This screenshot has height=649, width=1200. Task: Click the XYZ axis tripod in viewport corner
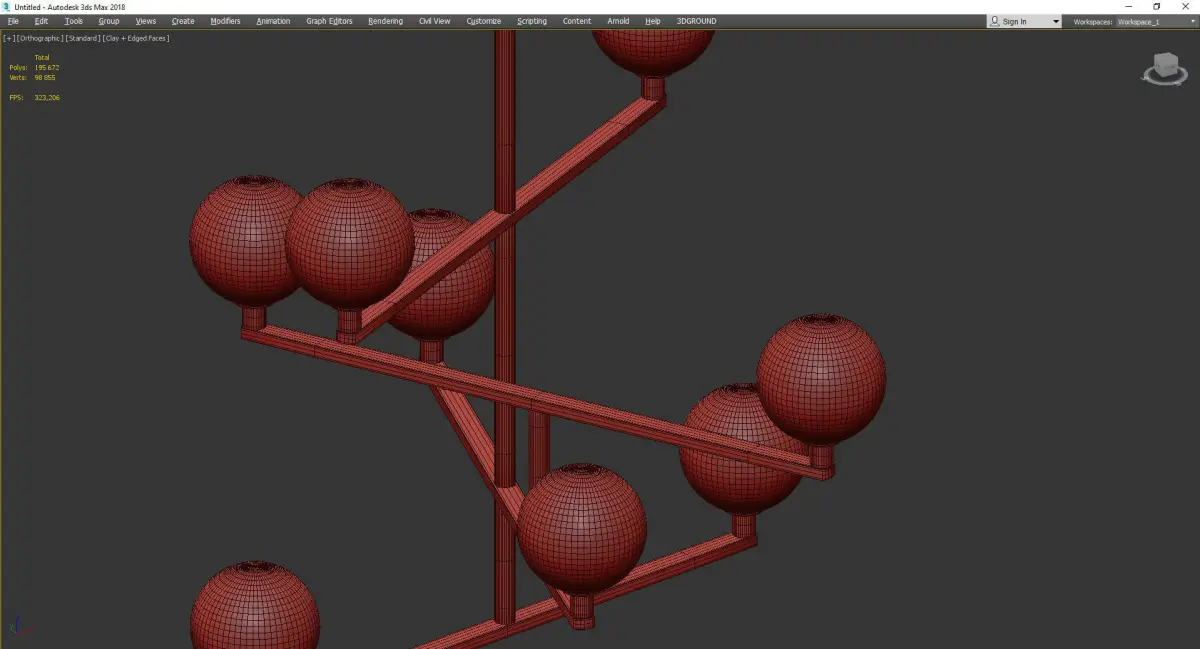click(x=22, y=627)
